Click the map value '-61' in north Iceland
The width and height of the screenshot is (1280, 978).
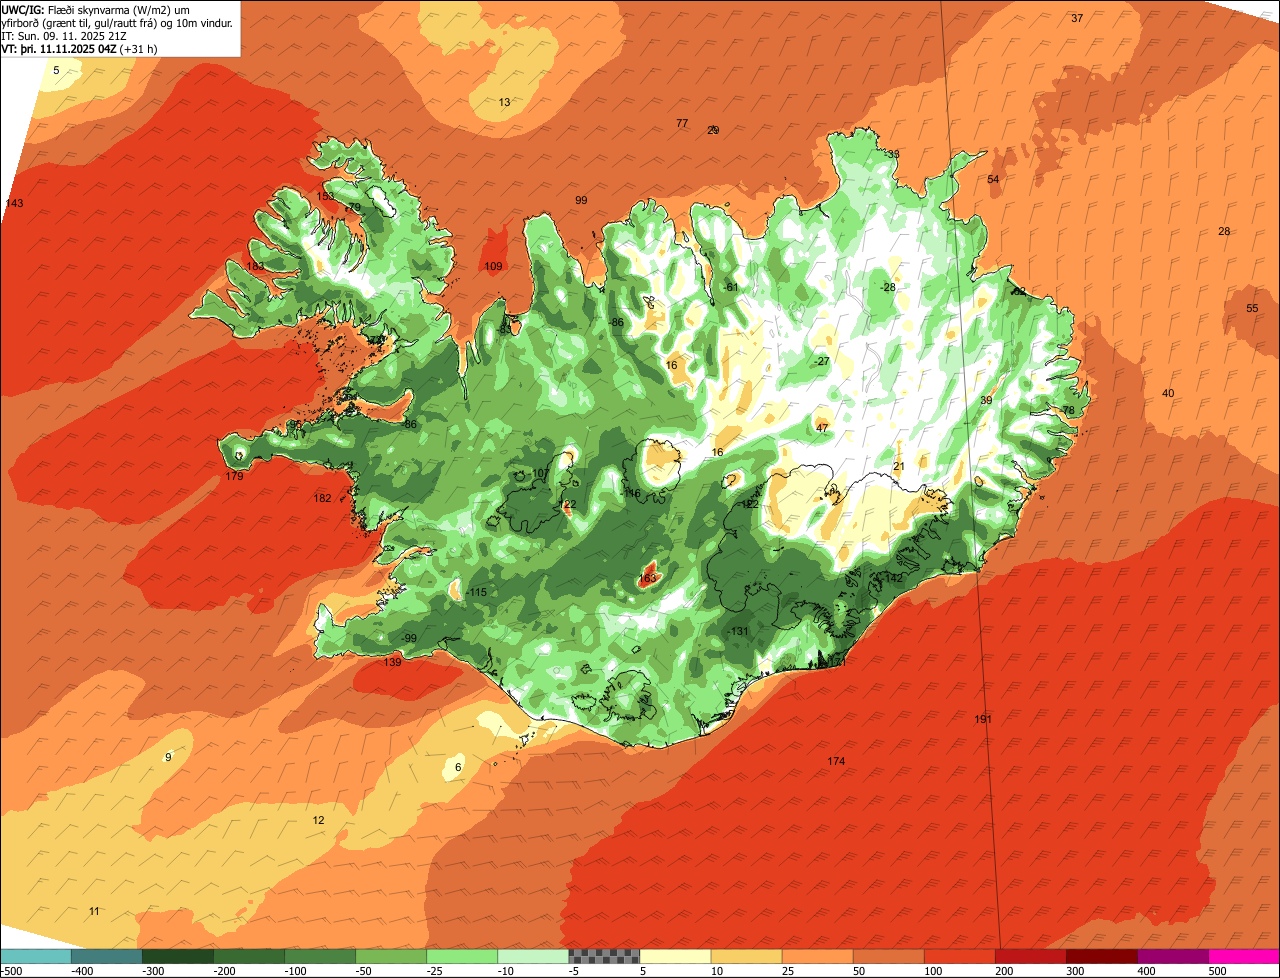pos(730,287)
